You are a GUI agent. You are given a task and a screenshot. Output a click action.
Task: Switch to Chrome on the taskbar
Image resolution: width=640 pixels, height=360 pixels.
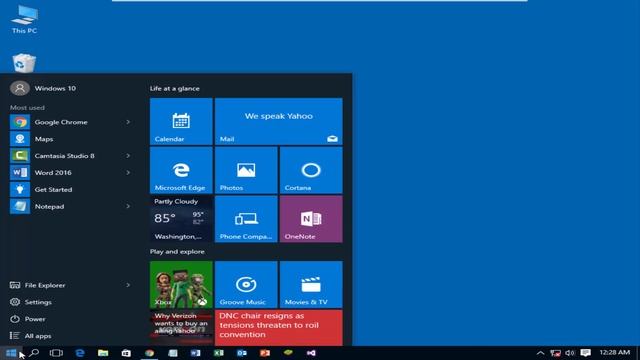pos(149,353)
